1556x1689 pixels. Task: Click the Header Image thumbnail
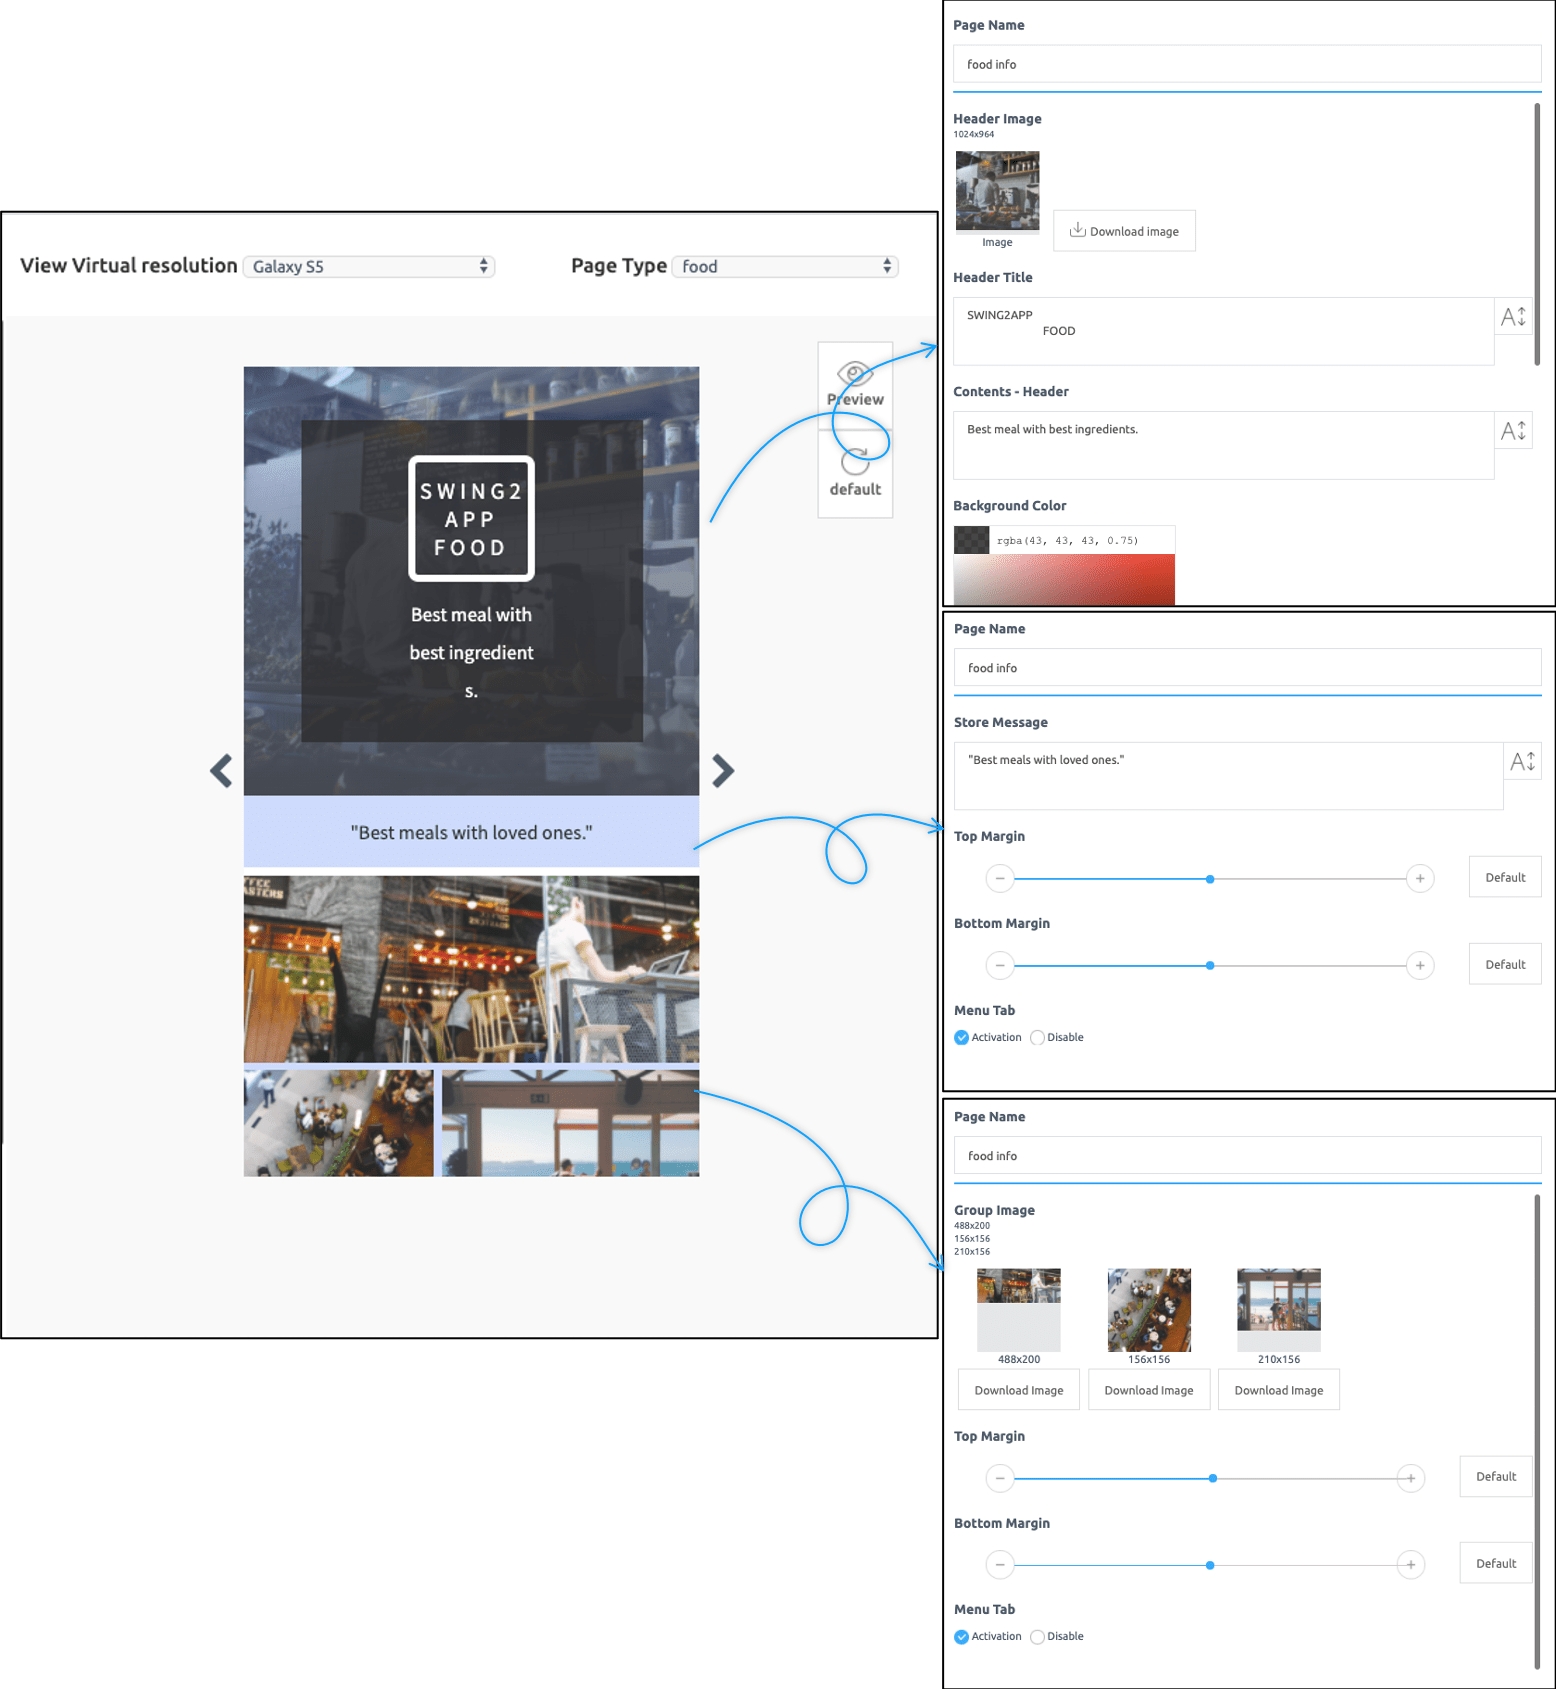[x=997, y=191]
